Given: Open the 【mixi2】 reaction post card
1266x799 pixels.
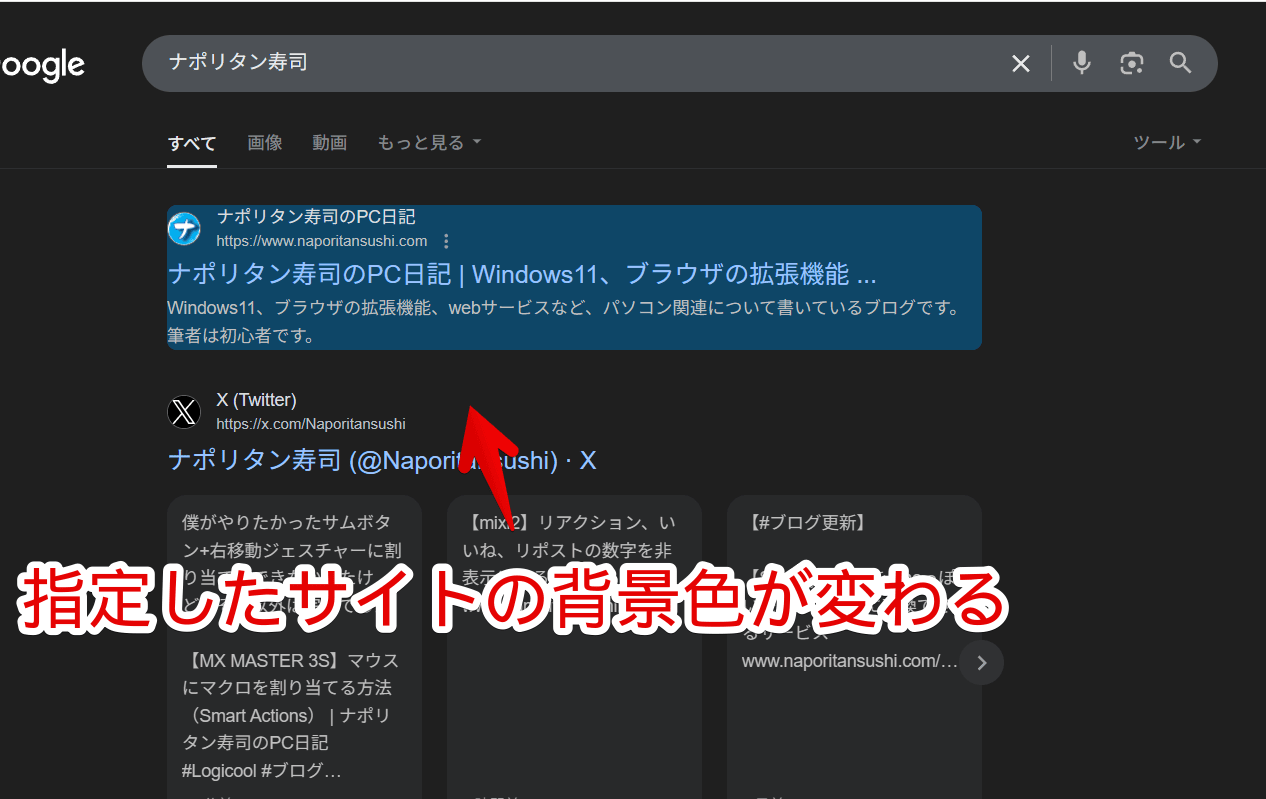Looking at the screenshot, I should pos(574,647).
